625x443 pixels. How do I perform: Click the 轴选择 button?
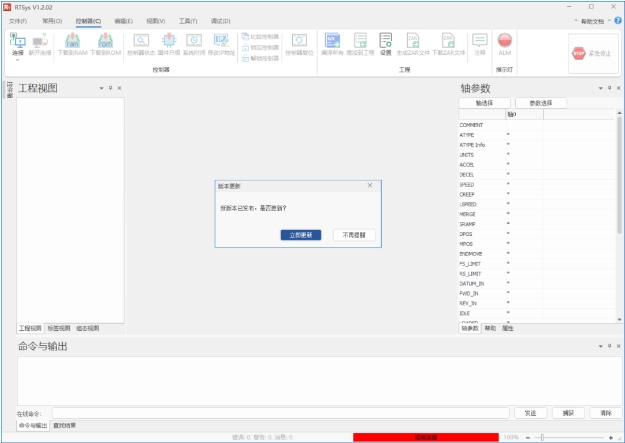coord(485,103)
